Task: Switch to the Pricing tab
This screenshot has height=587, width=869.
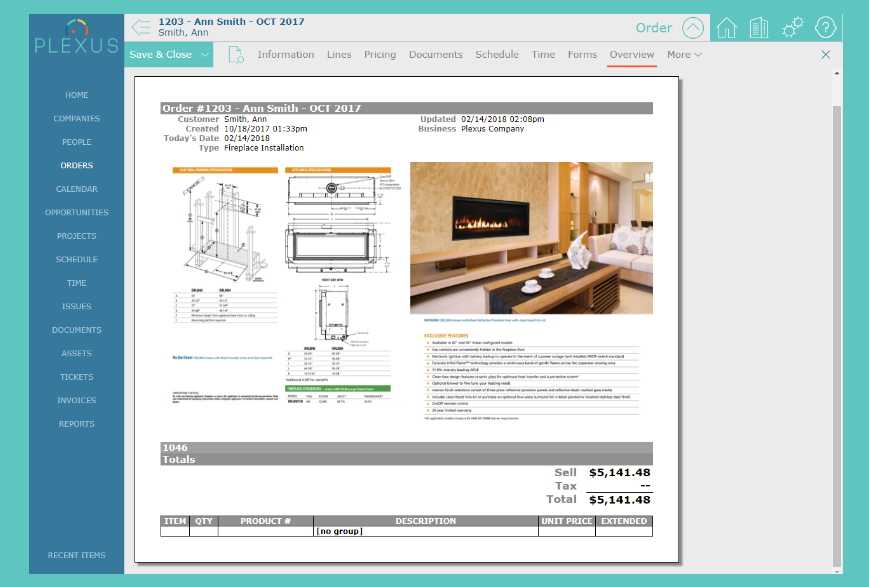Action: (x=380, y=54)
